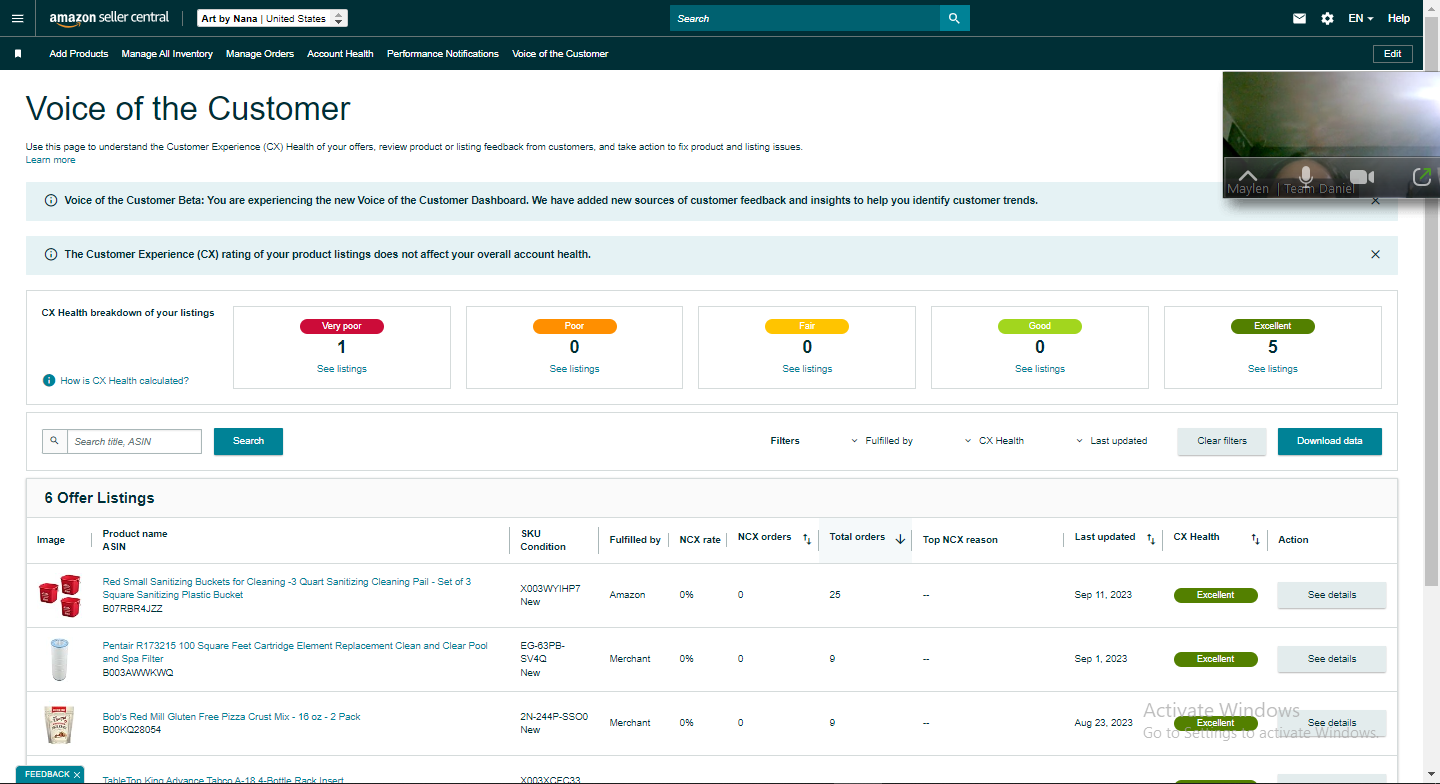The height and width of the screenshot is (784, 1440).
Task: Dismiss the Voice of the Customer Beta banner
Action: pyautogui.click(x=1375, y=201)
